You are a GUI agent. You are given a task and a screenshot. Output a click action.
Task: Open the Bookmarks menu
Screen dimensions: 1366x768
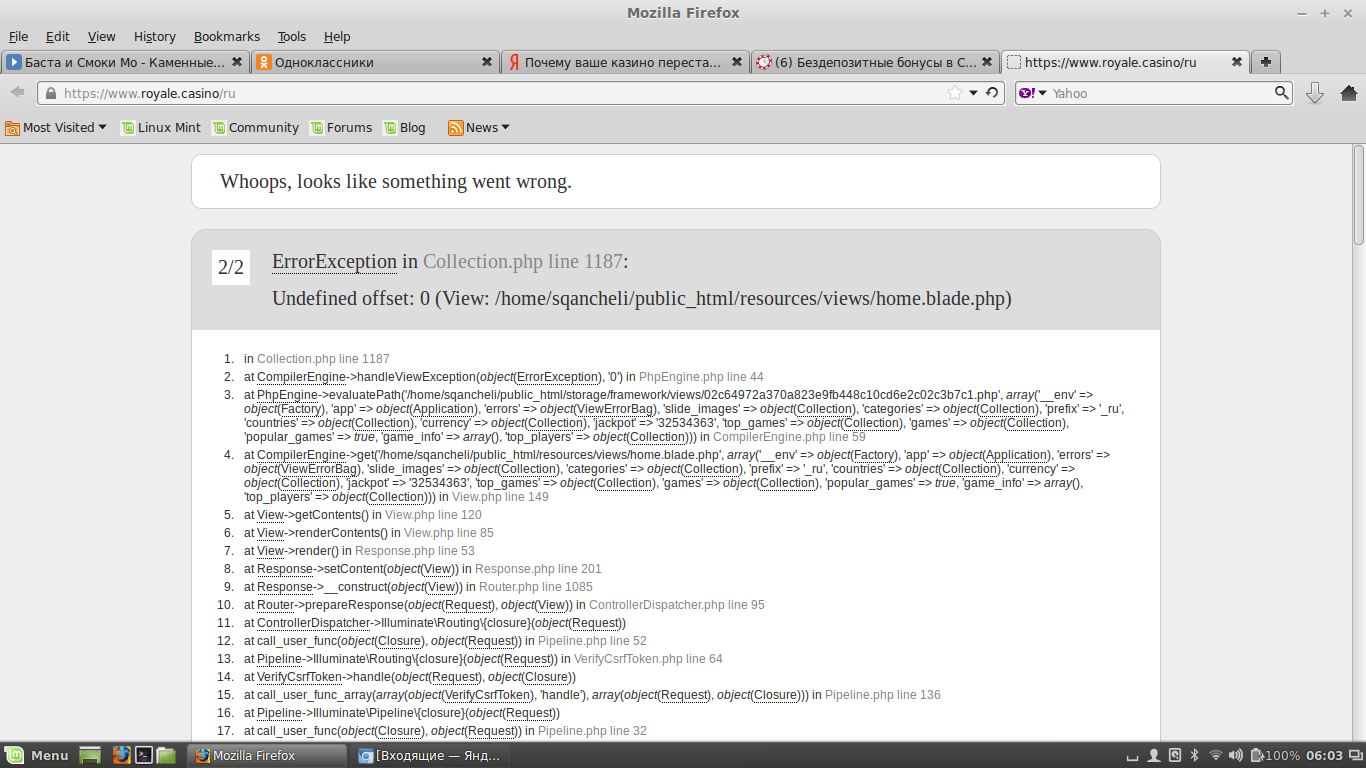(x=226, y=36)
